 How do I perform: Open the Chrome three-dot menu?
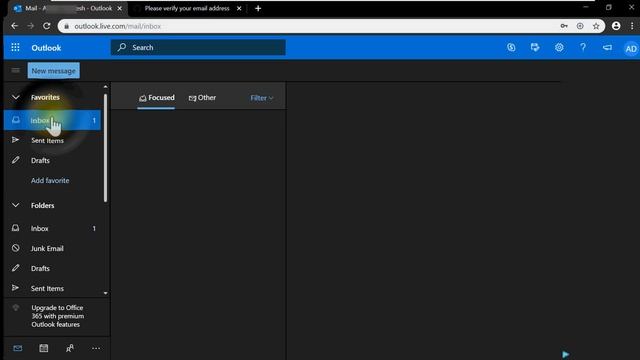point(632,26)
